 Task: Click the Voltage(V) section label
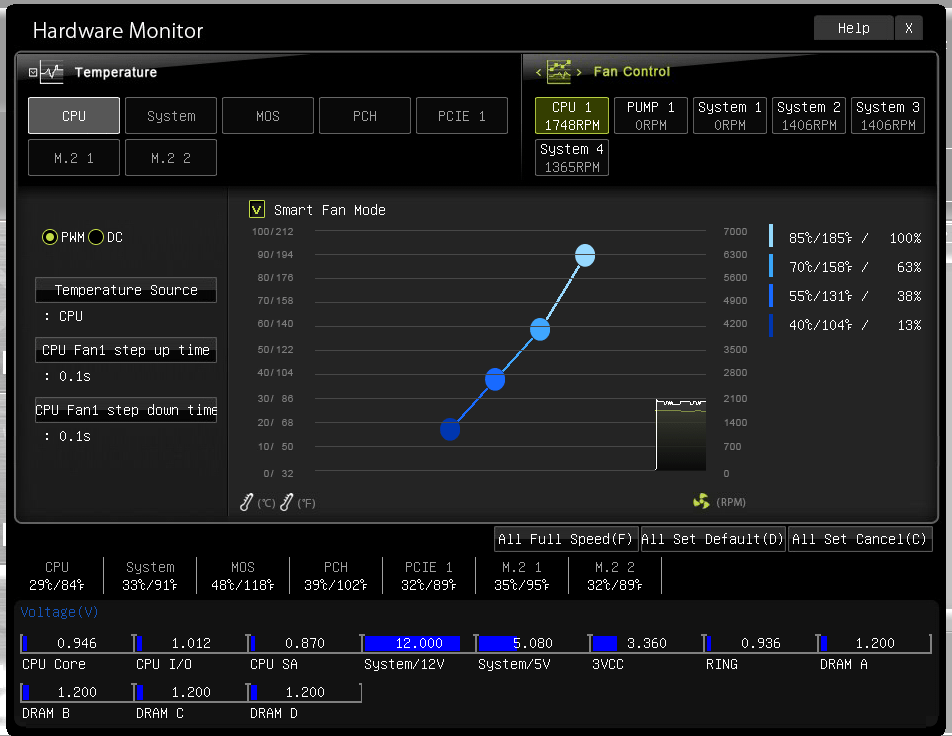[60, 612]
